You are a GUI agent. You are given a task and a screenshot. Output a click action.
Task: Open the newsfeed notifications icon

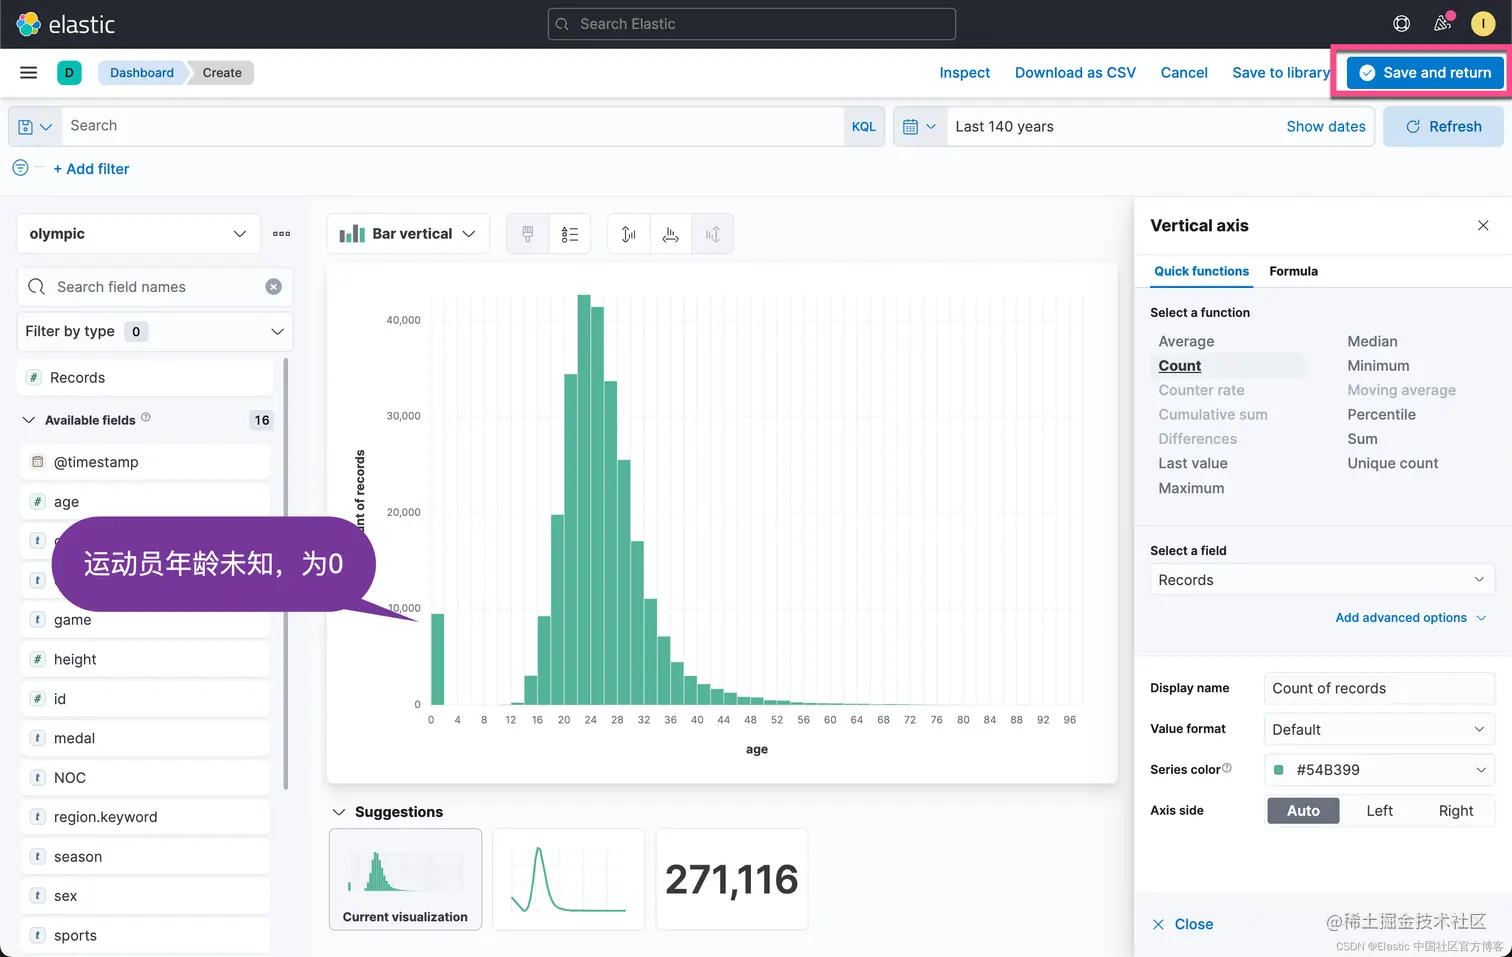(1442, 24)
